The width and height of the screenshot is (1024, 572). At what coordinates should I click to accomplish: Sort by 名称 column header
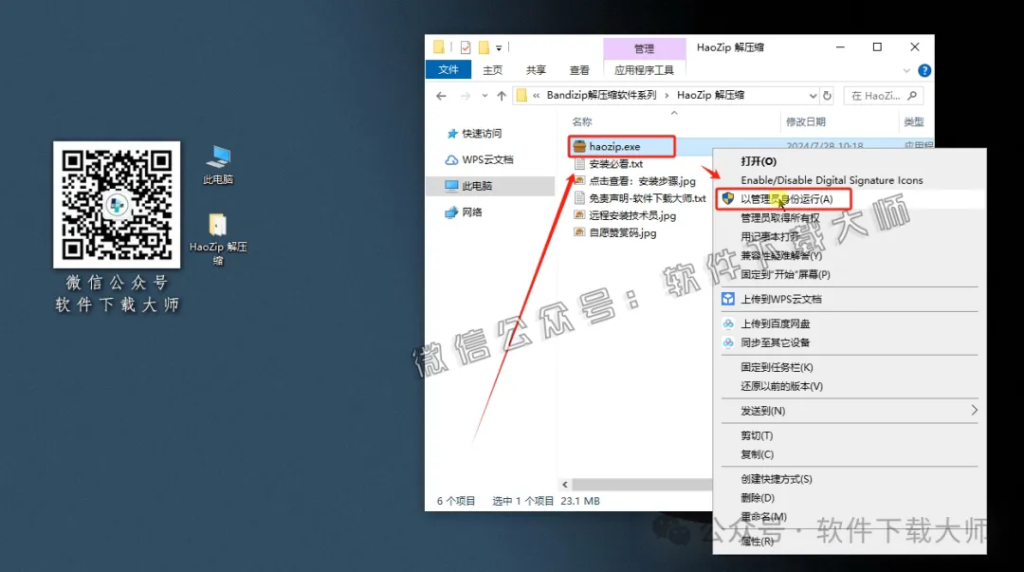pyautogui.click(x=582, y=121)
